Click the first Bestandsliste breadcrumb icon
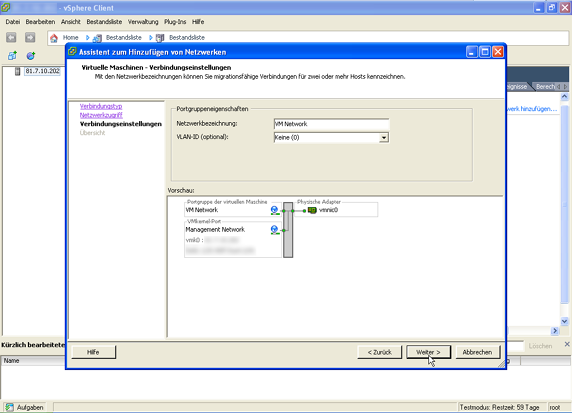 (97, 38)
